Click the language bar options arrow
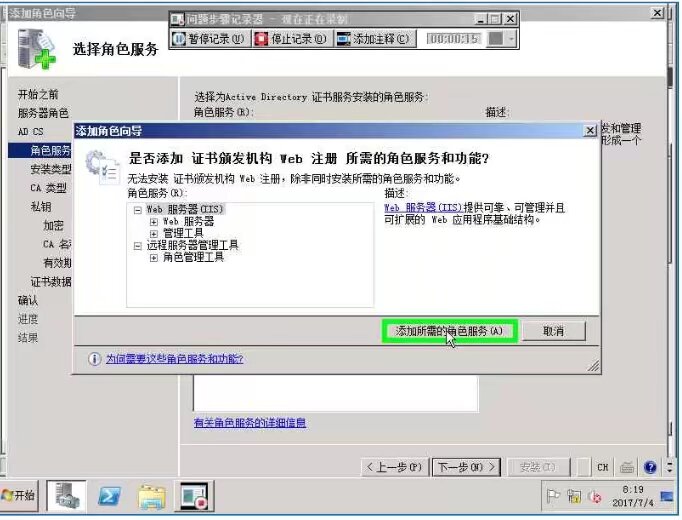 [x=670, y=467]
